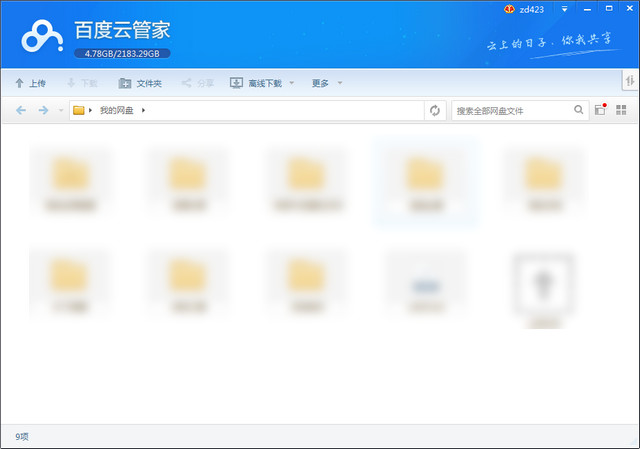Click 我的网盘 in the breadcrumb path
The image size is (640, 449).
pyautogui.click(x=116, y=110)
